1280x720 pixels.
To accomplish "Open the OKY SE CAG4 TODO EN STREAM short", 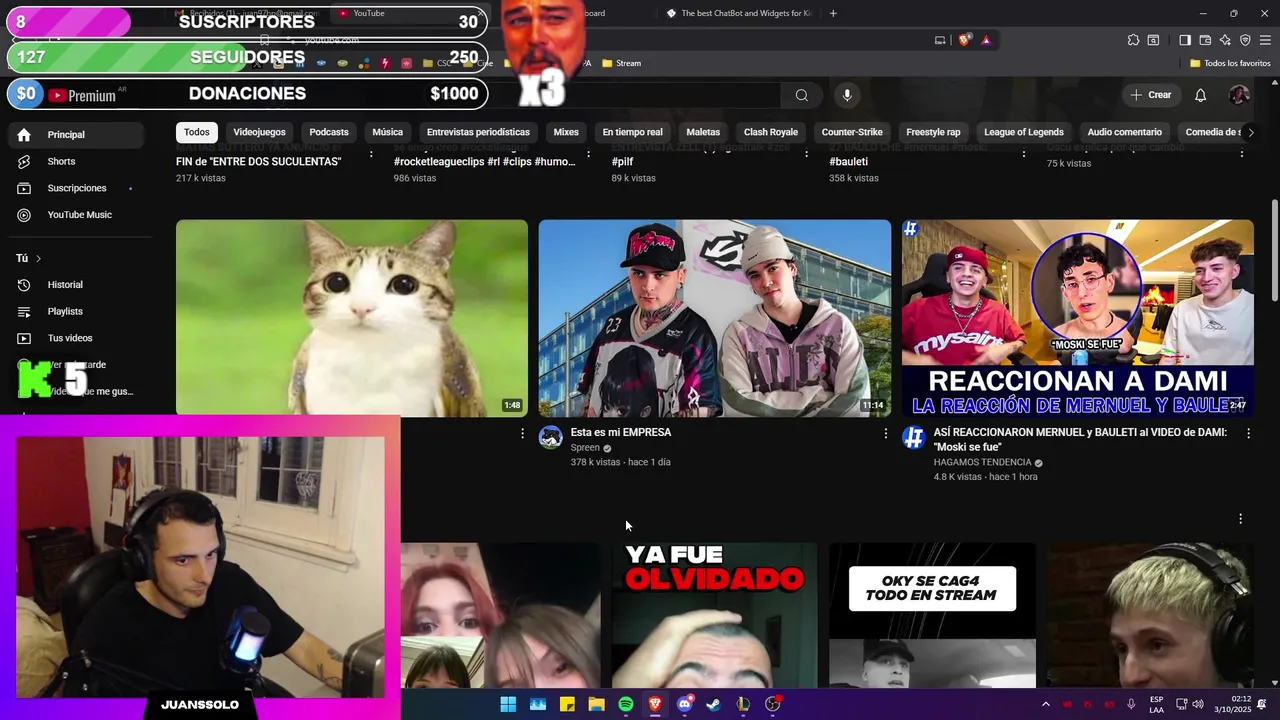I will (x=932, y=615).
